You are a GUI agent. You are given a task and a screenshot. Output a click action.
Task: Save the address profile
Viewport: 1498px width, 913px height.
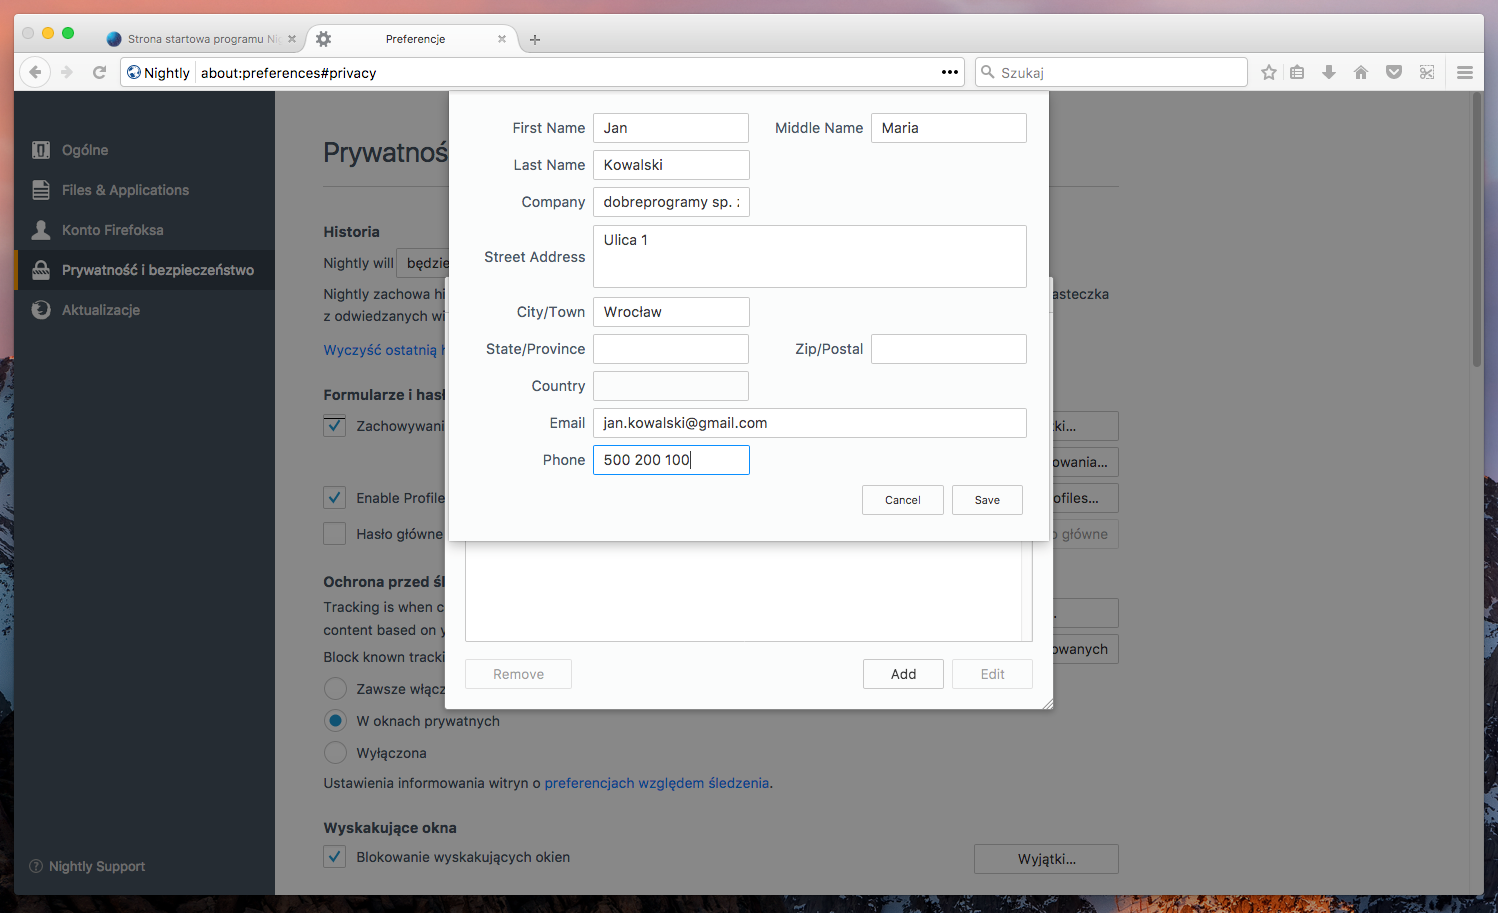(987, 500)
